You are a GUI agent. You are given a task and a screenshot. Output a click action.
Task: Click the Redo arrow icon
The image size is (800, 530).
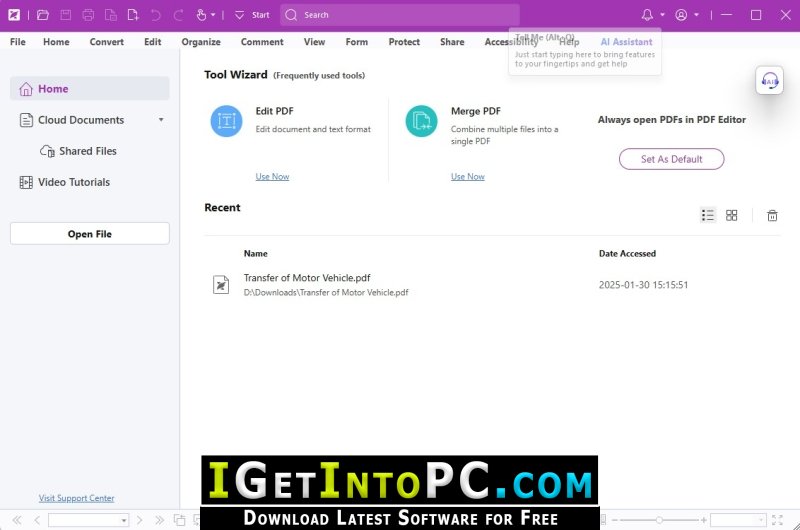pyautogui.click(x=178, y=15)
